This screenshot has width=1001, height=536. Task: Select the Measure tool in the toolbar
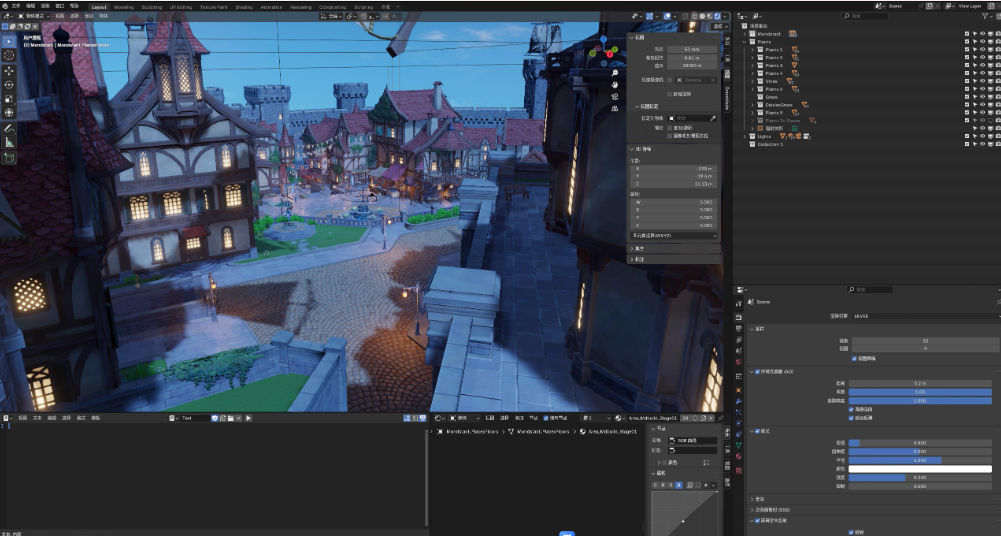[x=9, y=142]
